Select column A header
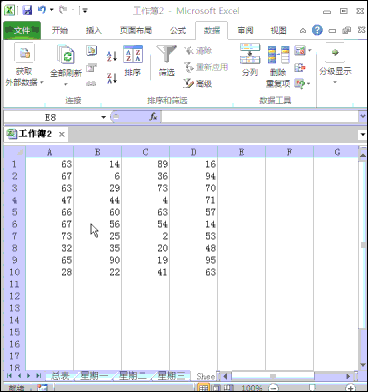The image size is (368, 392). (49, 152)
